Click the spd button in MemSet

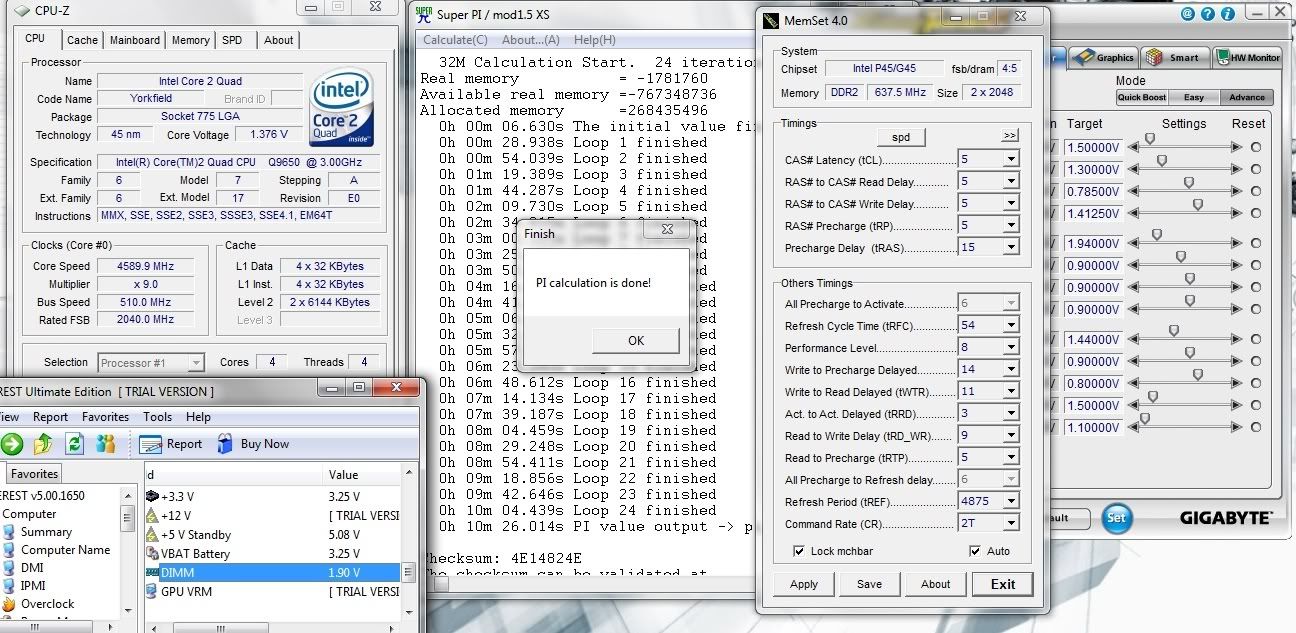coord(901,137)
